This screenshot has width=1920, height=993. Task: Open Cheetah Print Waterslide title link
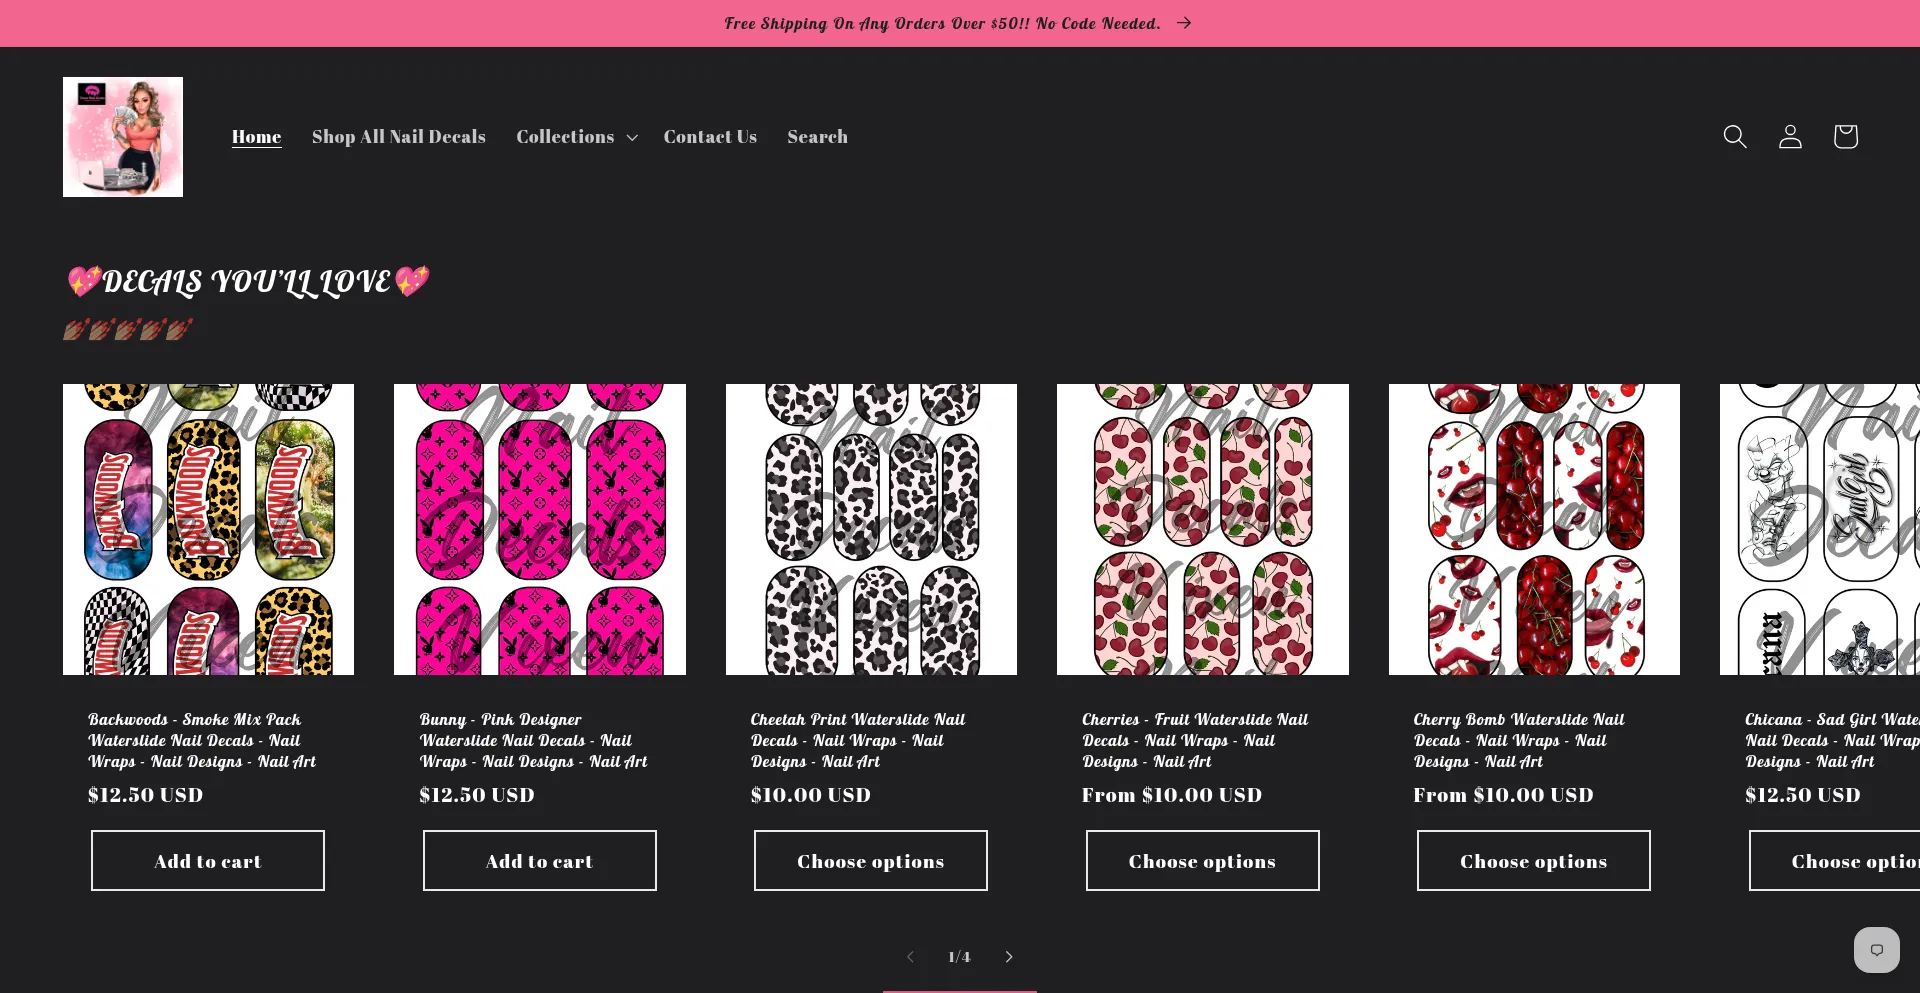pos(858,741)
